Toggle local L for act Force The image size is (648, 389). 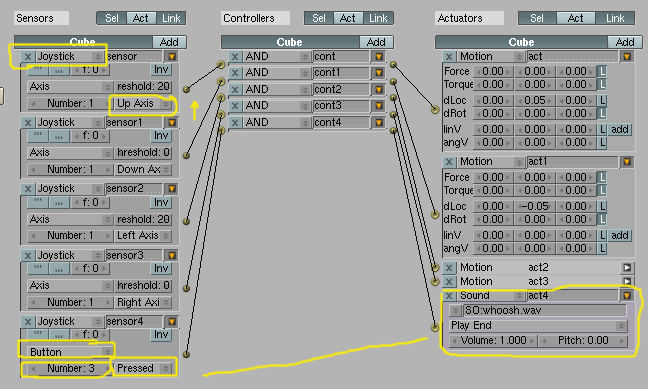coord(603,72)
